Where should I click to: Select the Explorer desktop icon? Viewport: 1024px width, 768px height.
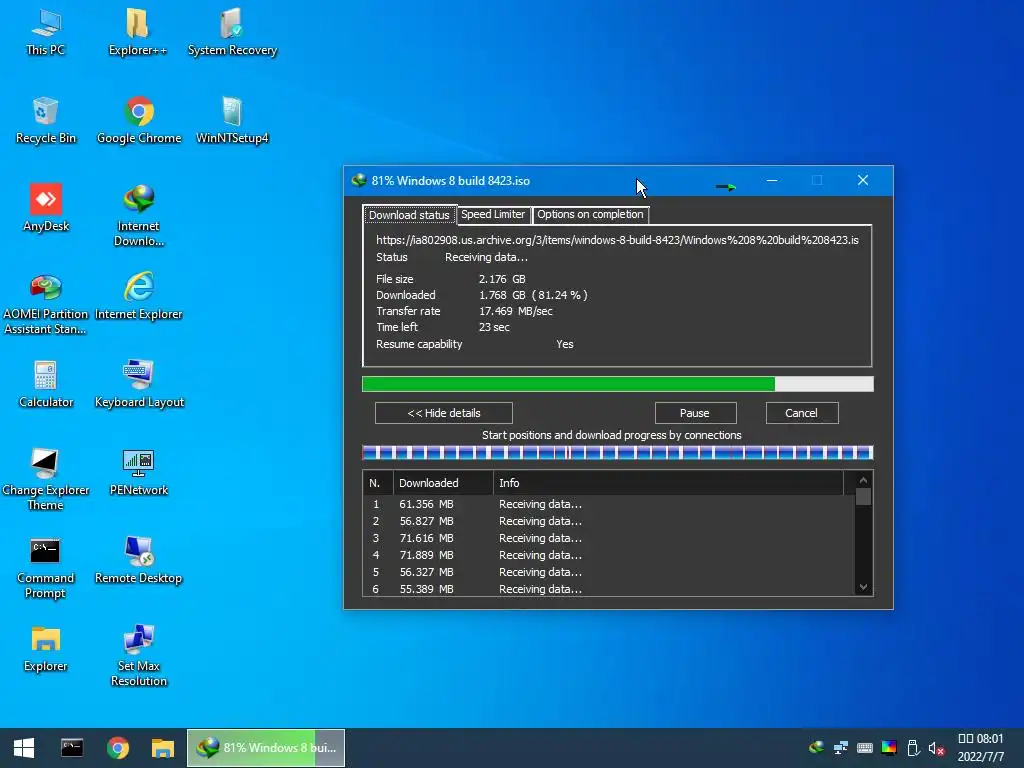point(46,650)
